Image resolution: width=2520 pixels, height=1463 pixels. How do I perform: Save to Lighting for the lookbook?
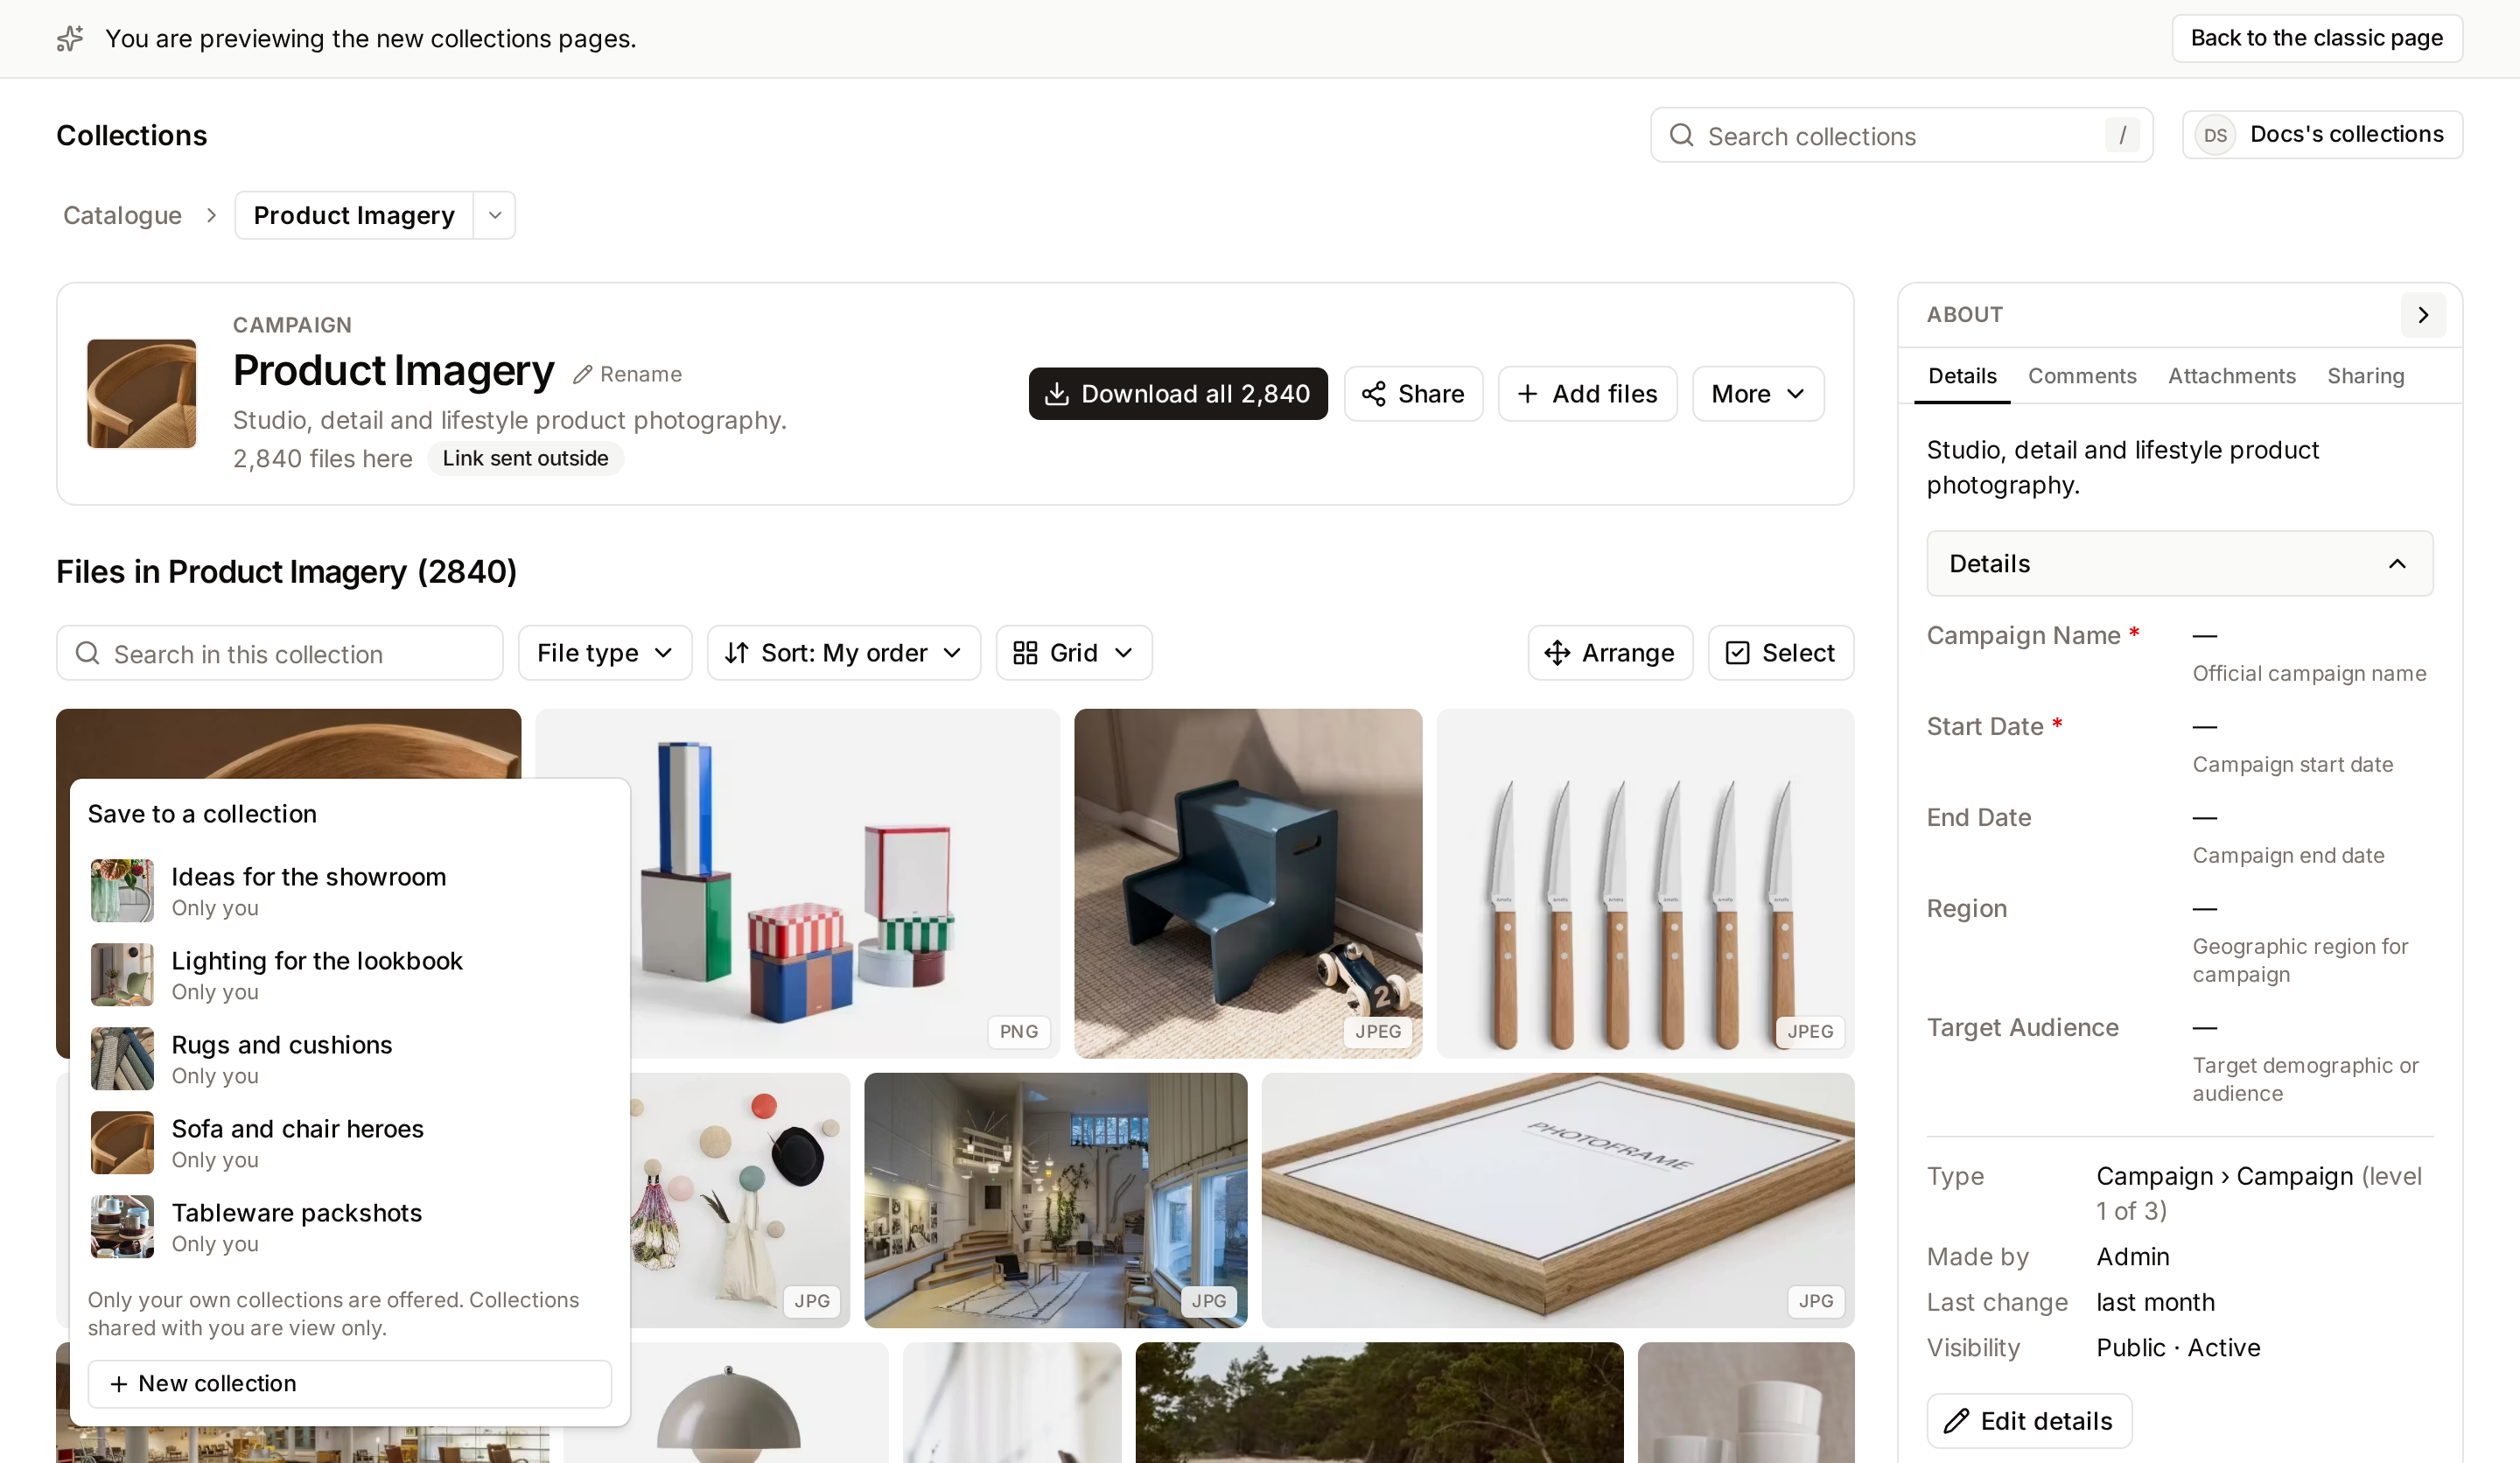[x=350, y=974]
